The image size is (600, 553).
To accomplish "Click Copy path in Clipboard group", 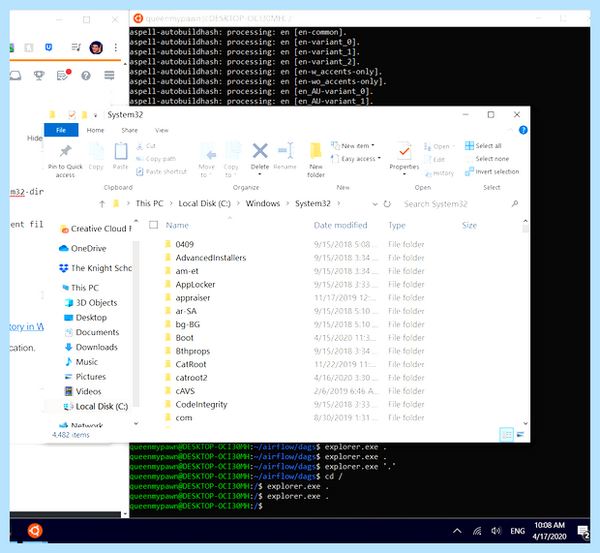I will 156,158.
